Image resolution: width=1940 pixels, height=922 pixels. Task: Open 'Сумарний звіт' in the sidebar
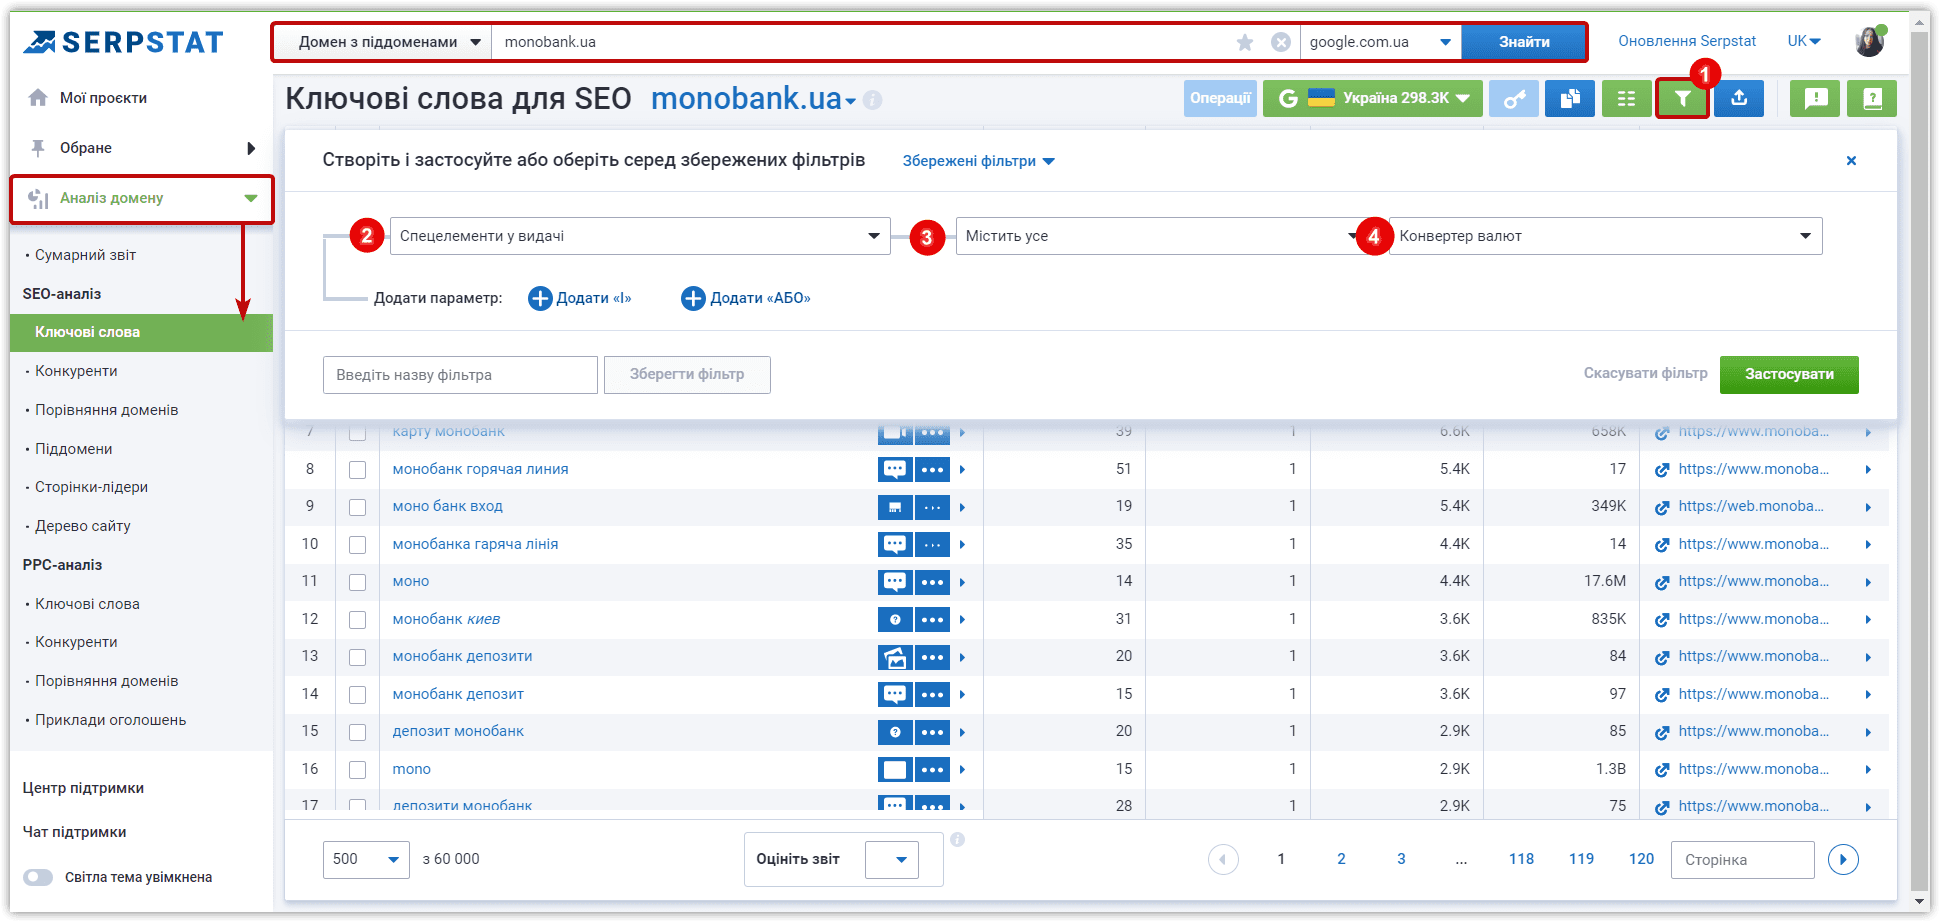coord(85,255)
